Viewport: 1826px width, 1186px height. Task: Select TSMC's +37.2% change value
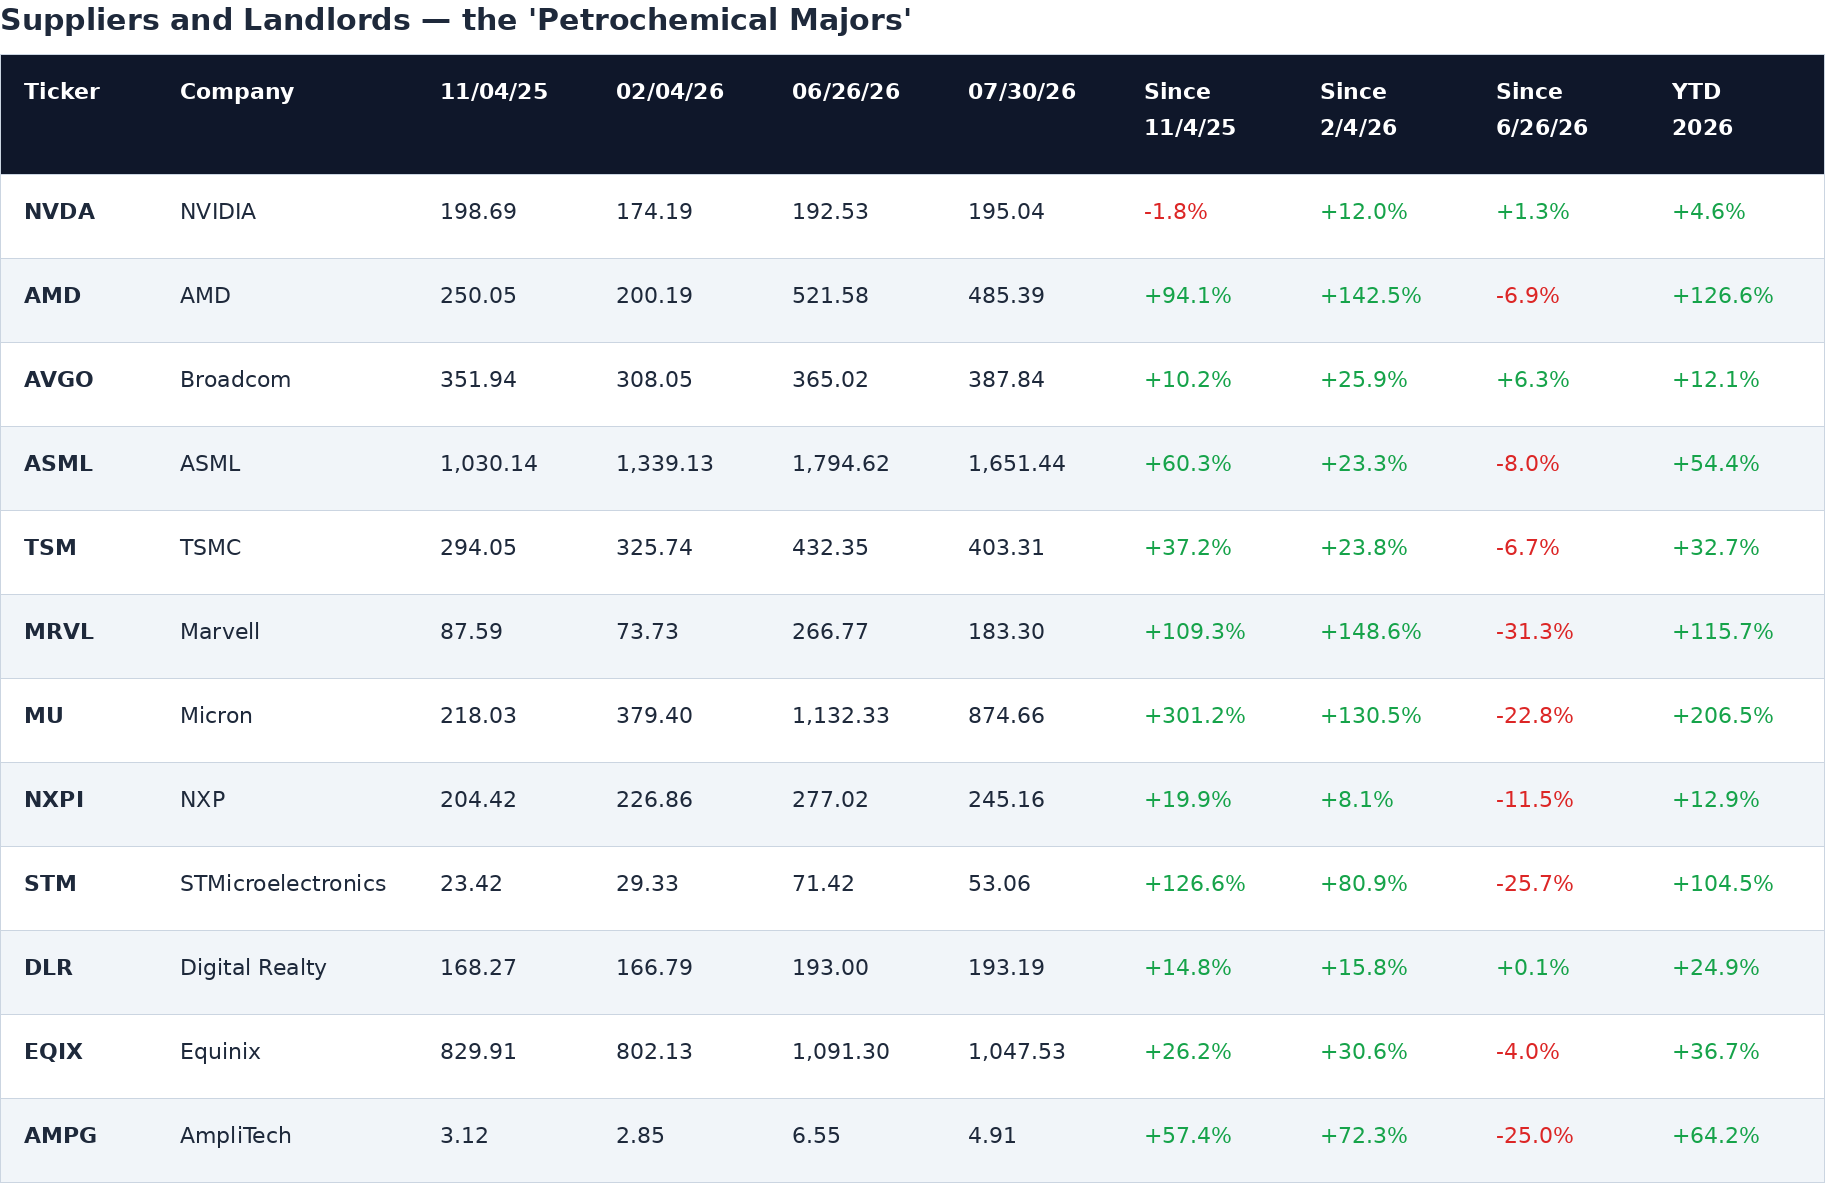pos(1188,548)
